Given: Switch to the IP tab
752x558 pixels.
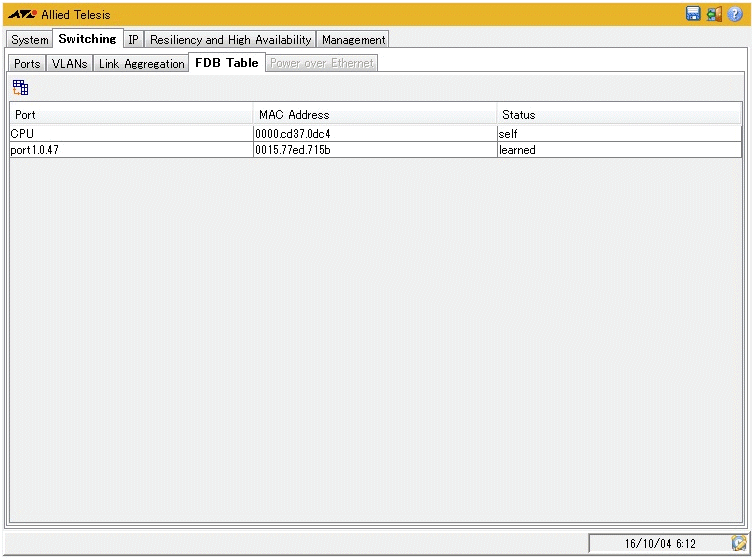Looking at the screenshot, I should 133,40.
